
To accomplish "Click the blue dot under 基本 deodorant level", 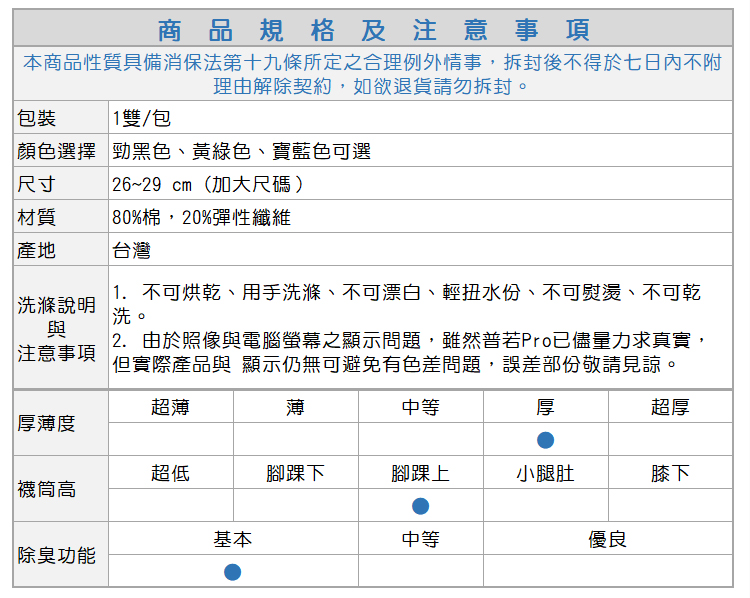I will click(x=232, y=572).
